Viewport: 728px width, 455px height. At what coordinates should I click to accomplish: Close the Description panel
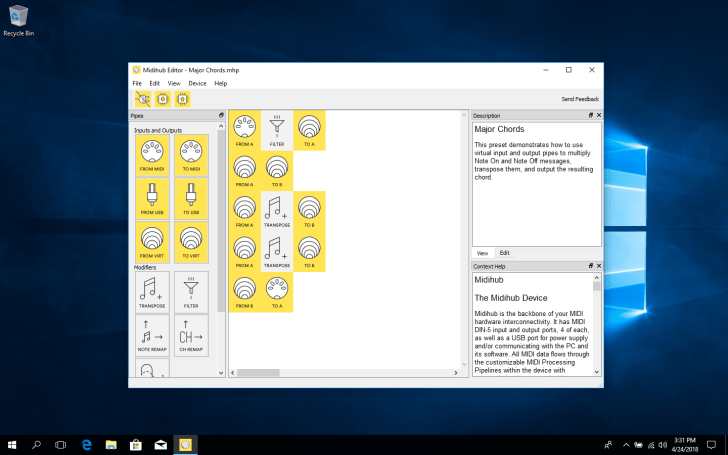coord(599,115)
